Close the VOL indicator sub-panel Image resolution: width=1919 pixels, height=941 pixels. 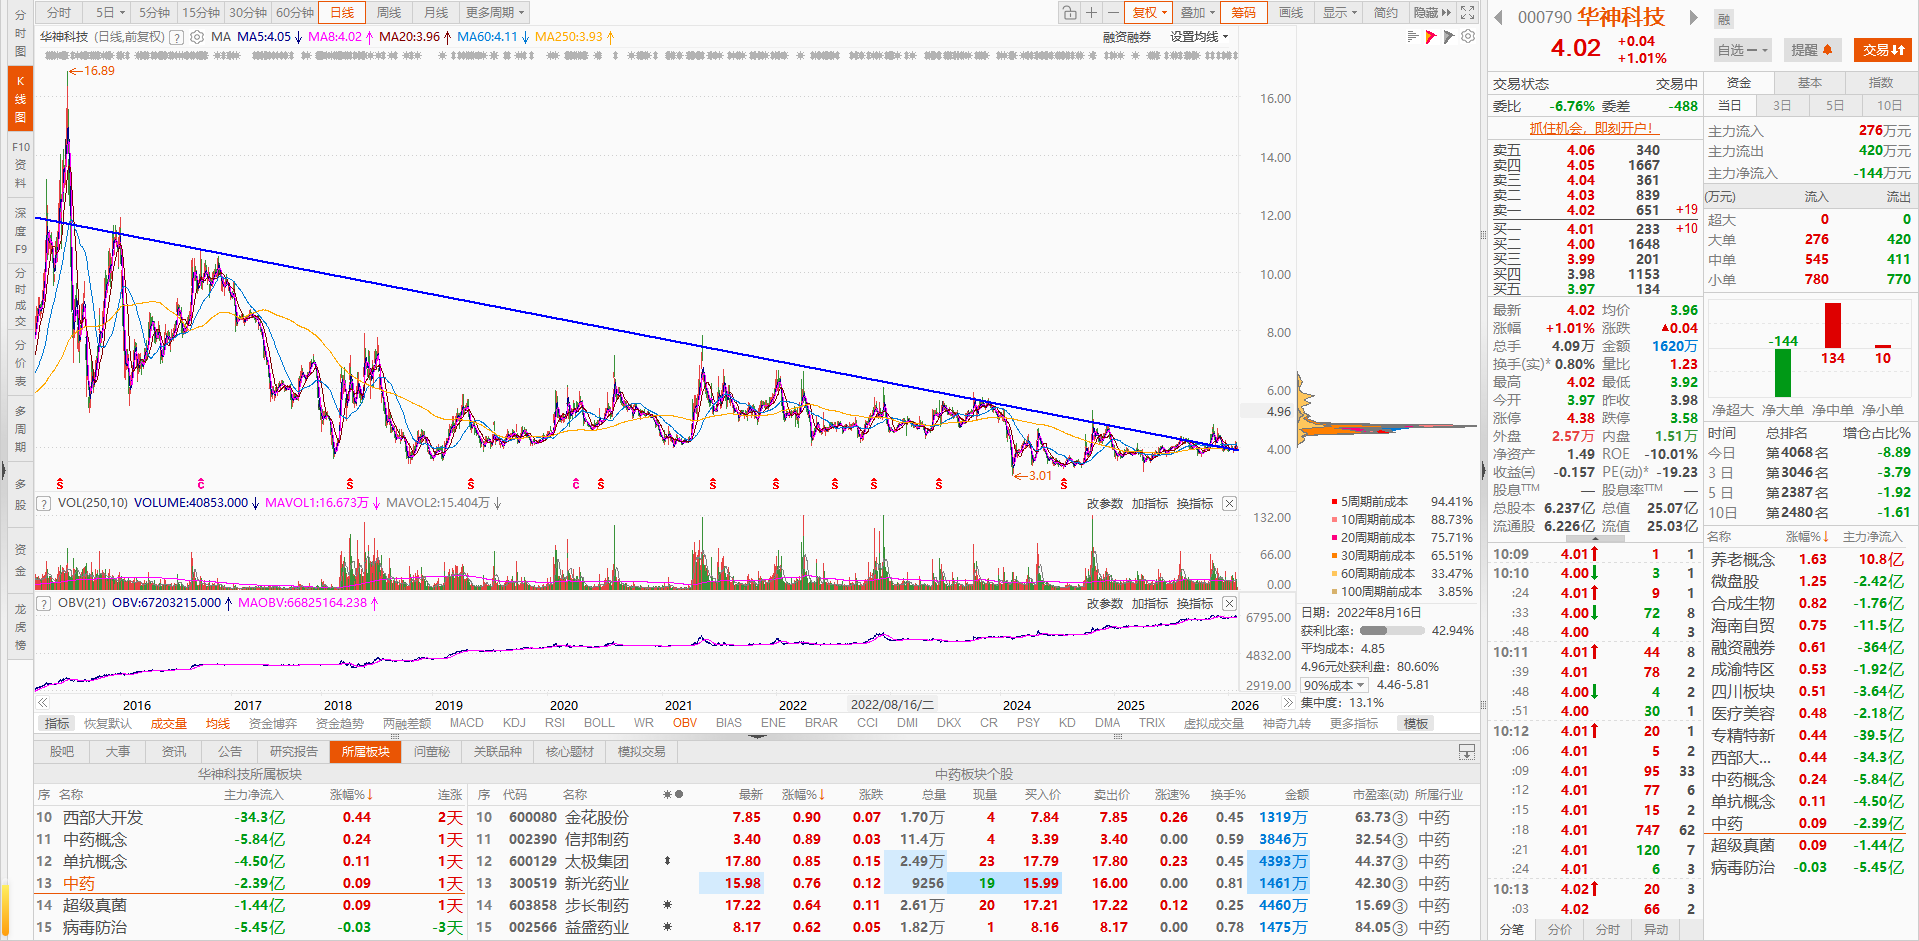1230,504
